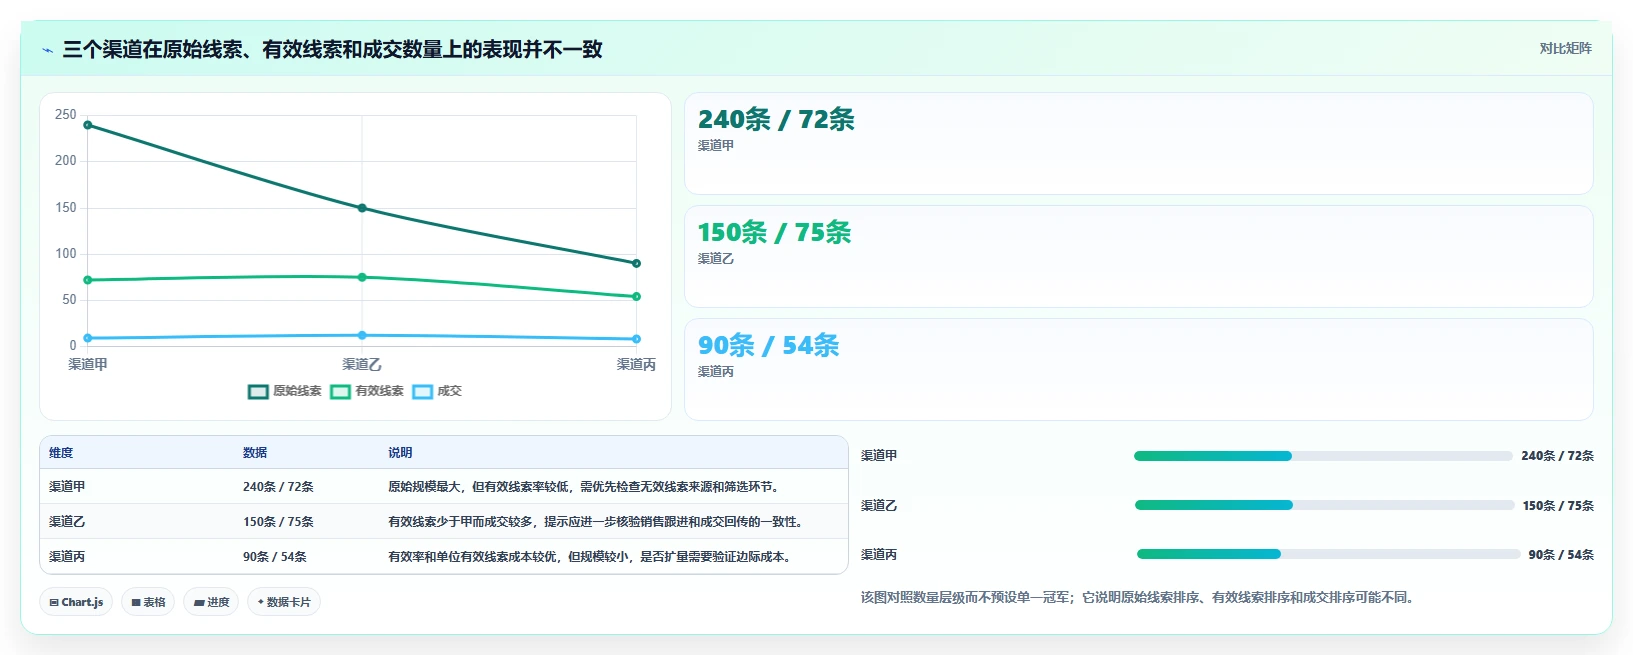Screen dimensions: 1633x655
Task: Click the square icon in the 表格 chip
Action: coord(136,603)
